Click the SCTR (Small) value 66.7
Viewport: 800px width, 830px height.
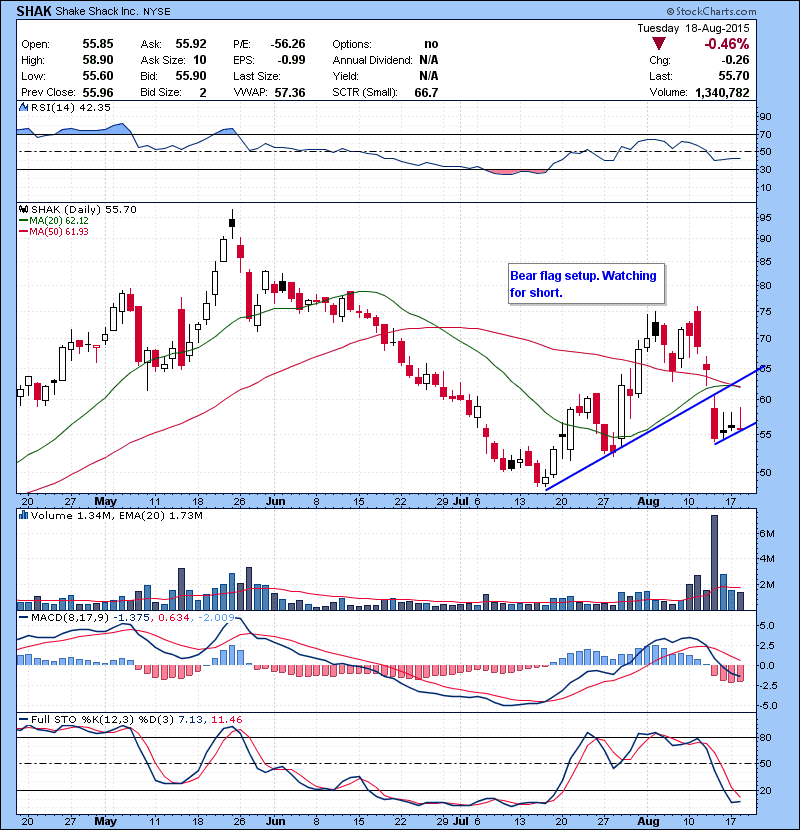pyautogui.click(x=426, y=93)
